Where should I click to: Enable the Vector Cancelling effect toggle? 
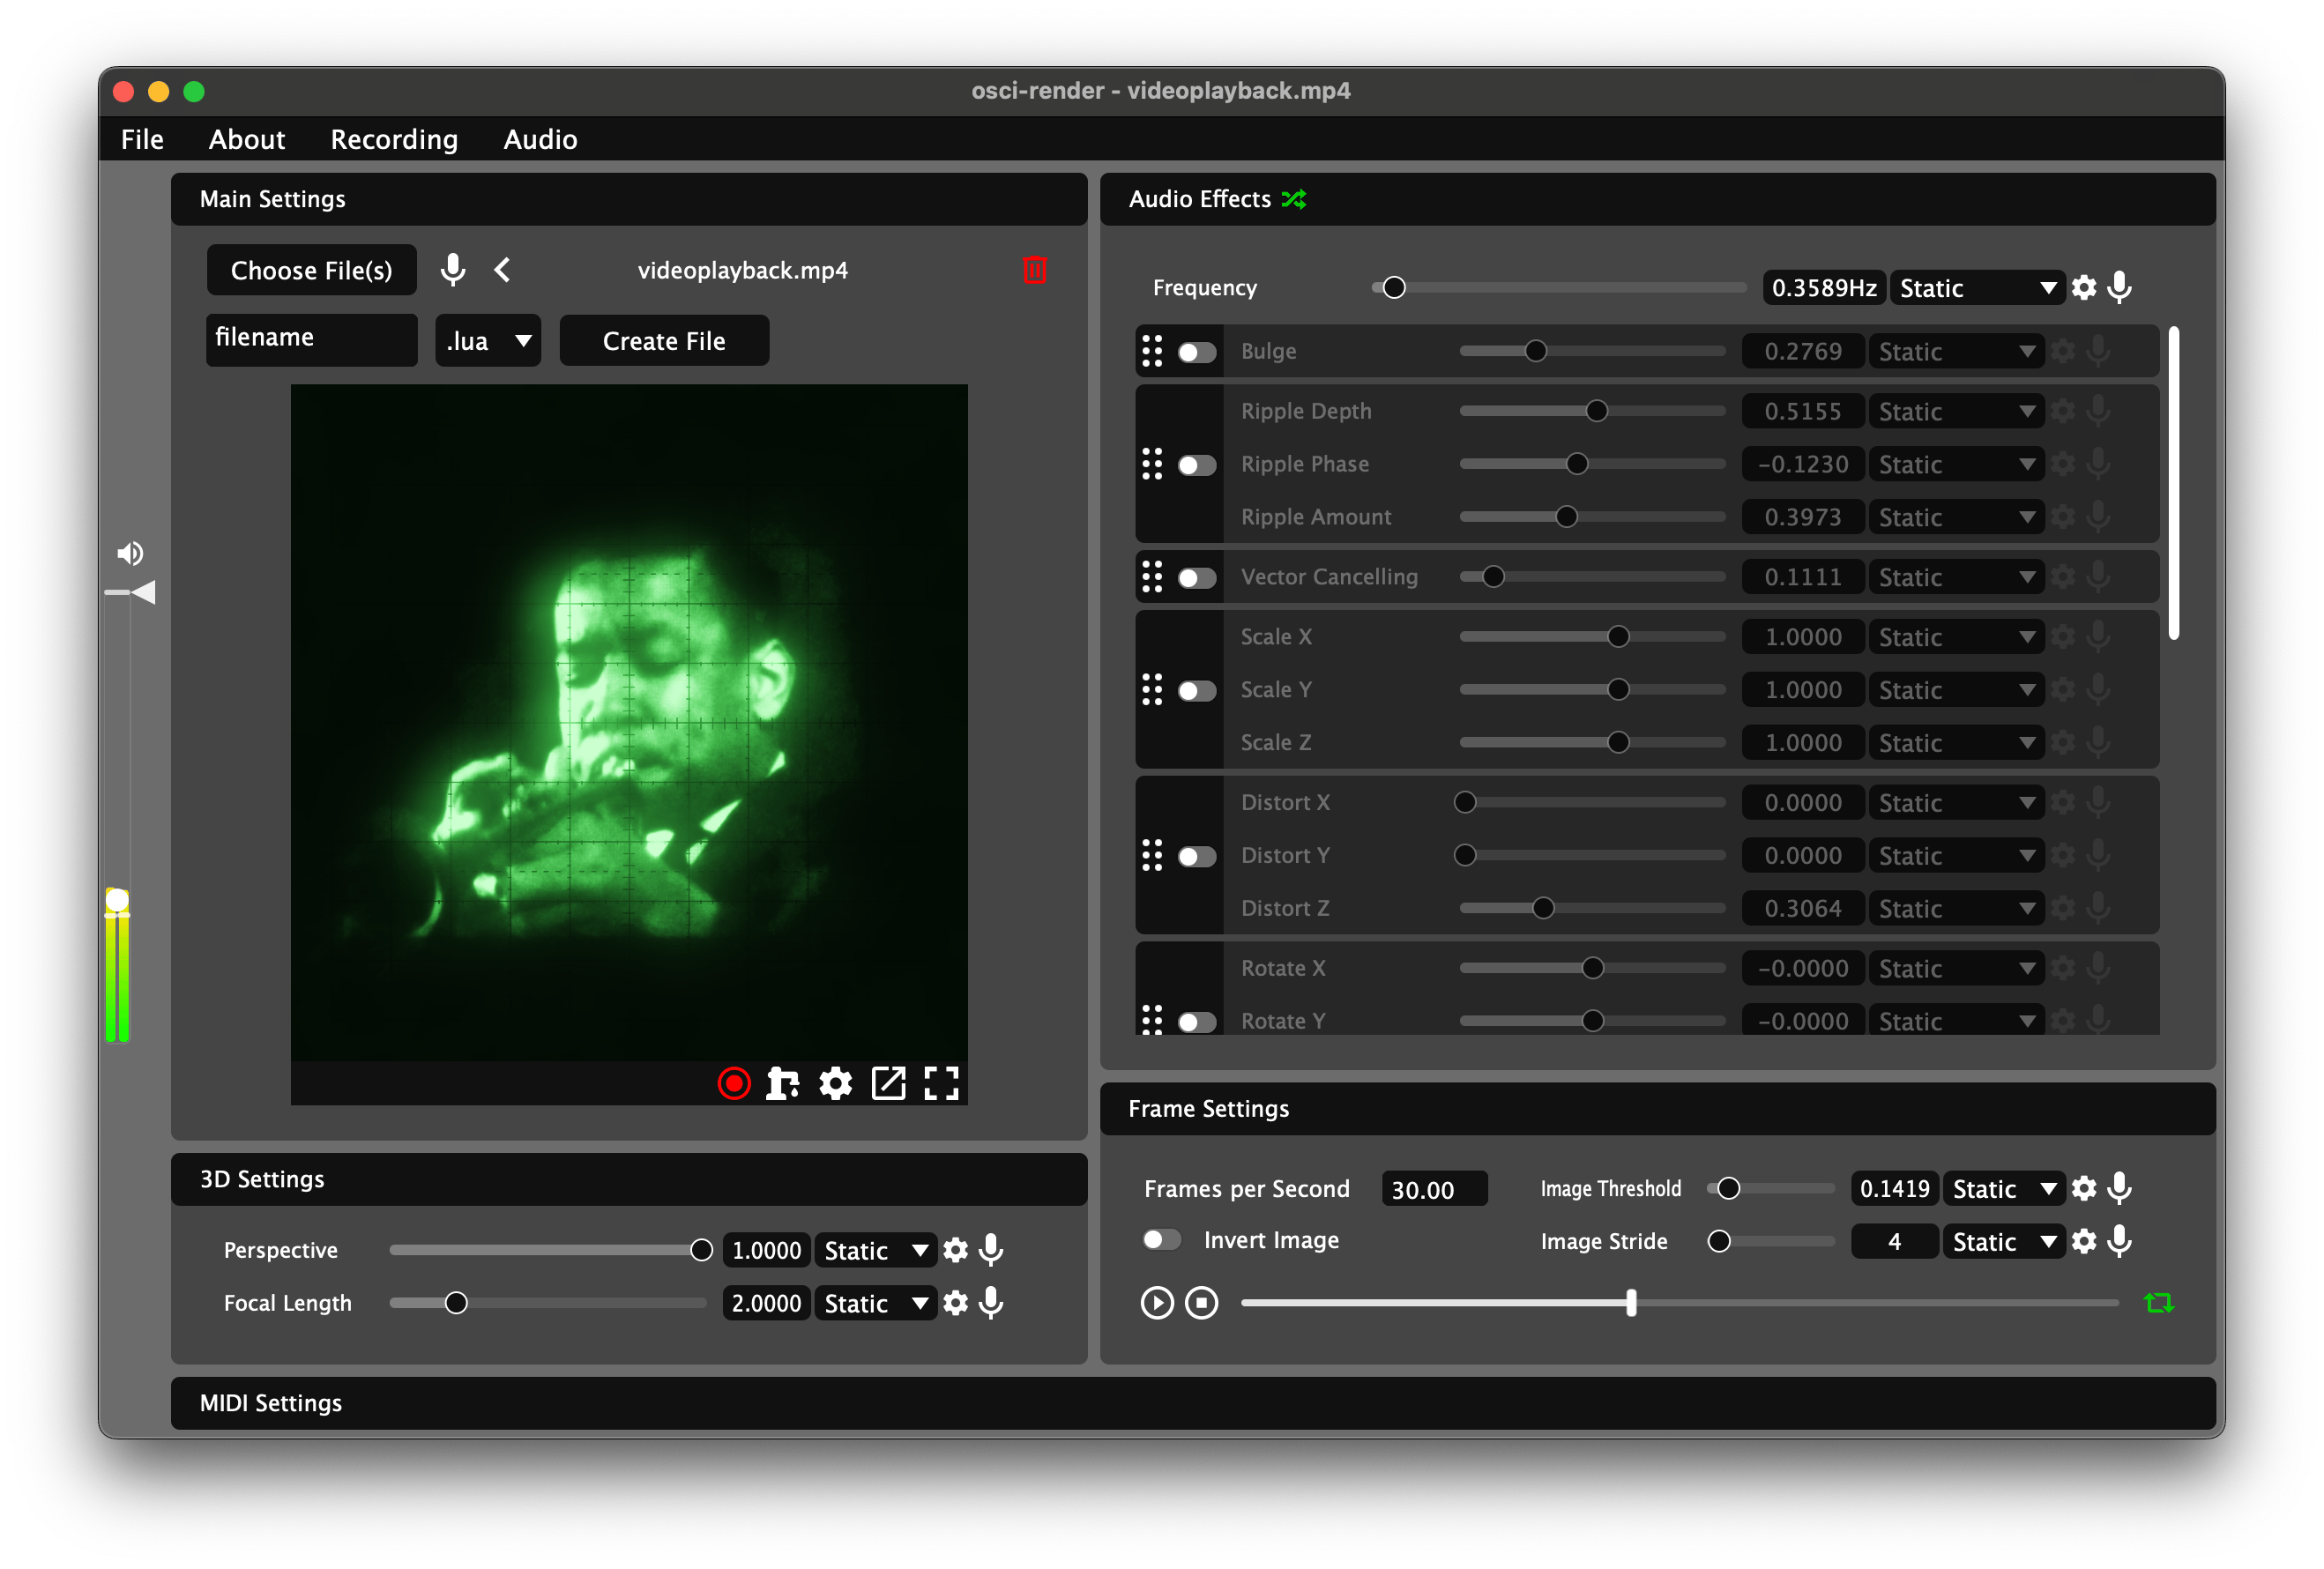pos(1196,578)
